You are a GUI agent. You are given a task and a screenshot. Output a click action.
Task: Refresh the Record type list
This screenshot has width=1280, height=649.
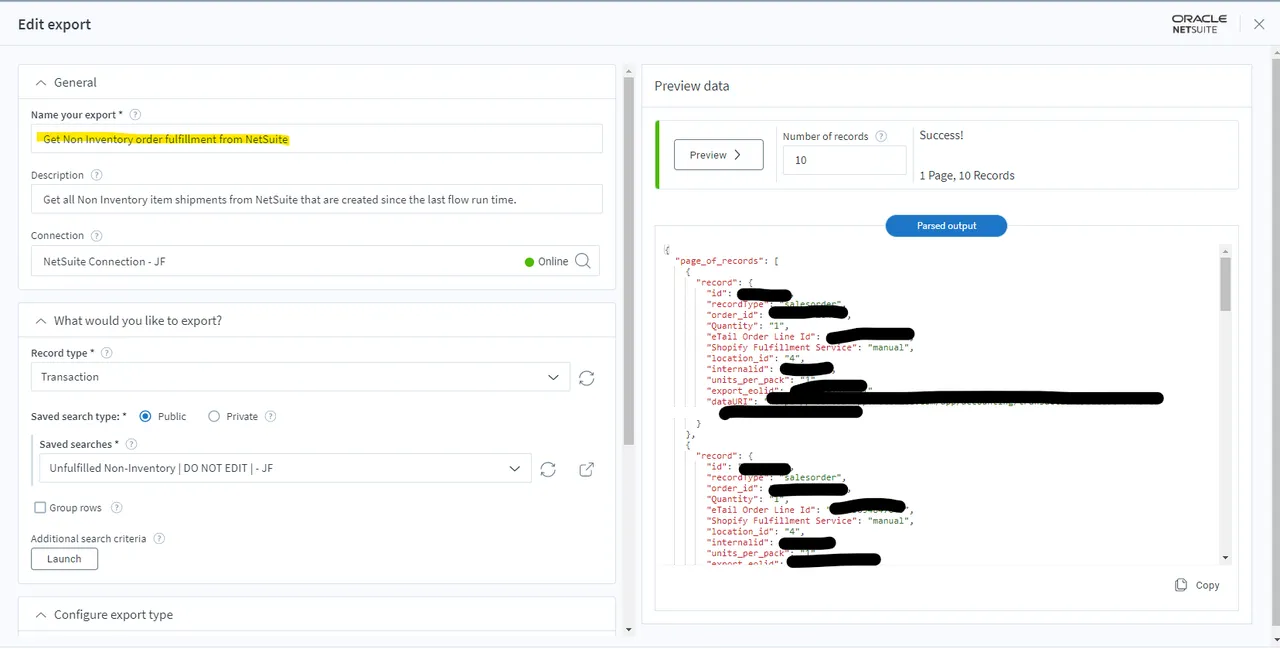pos(587,378)
